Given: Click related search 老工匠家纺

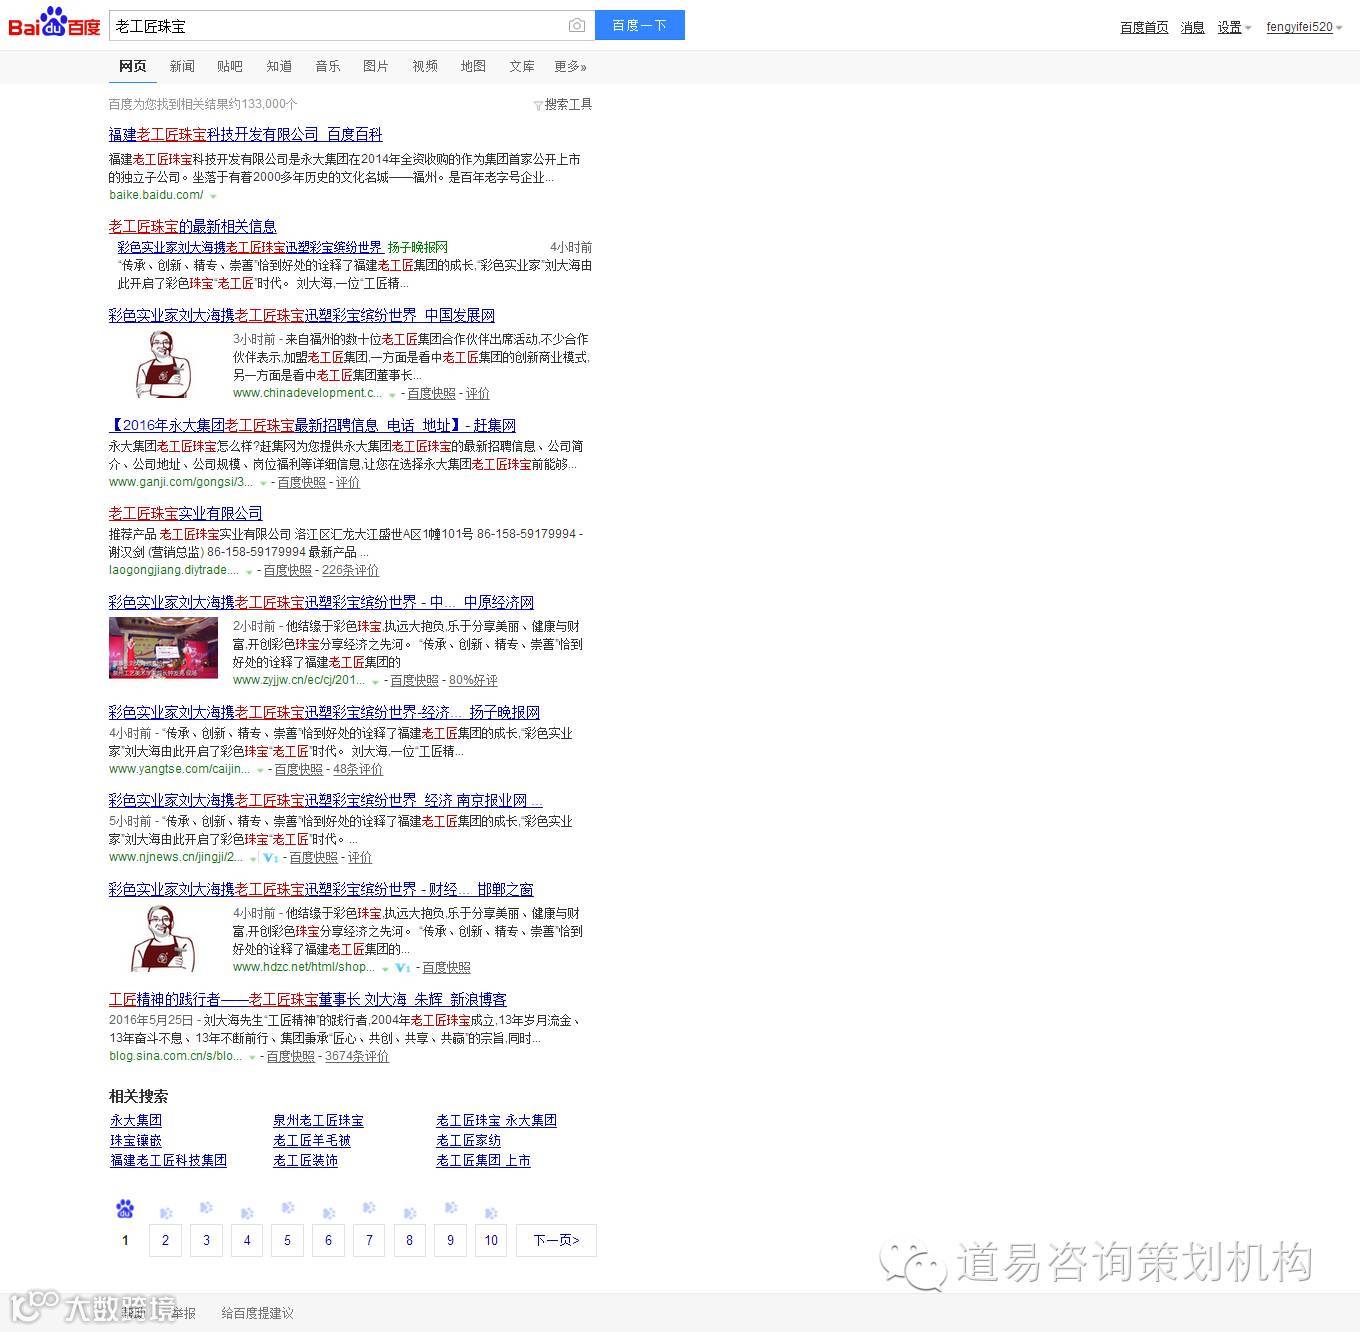Looking at the screenshot, I should 468,1141.
